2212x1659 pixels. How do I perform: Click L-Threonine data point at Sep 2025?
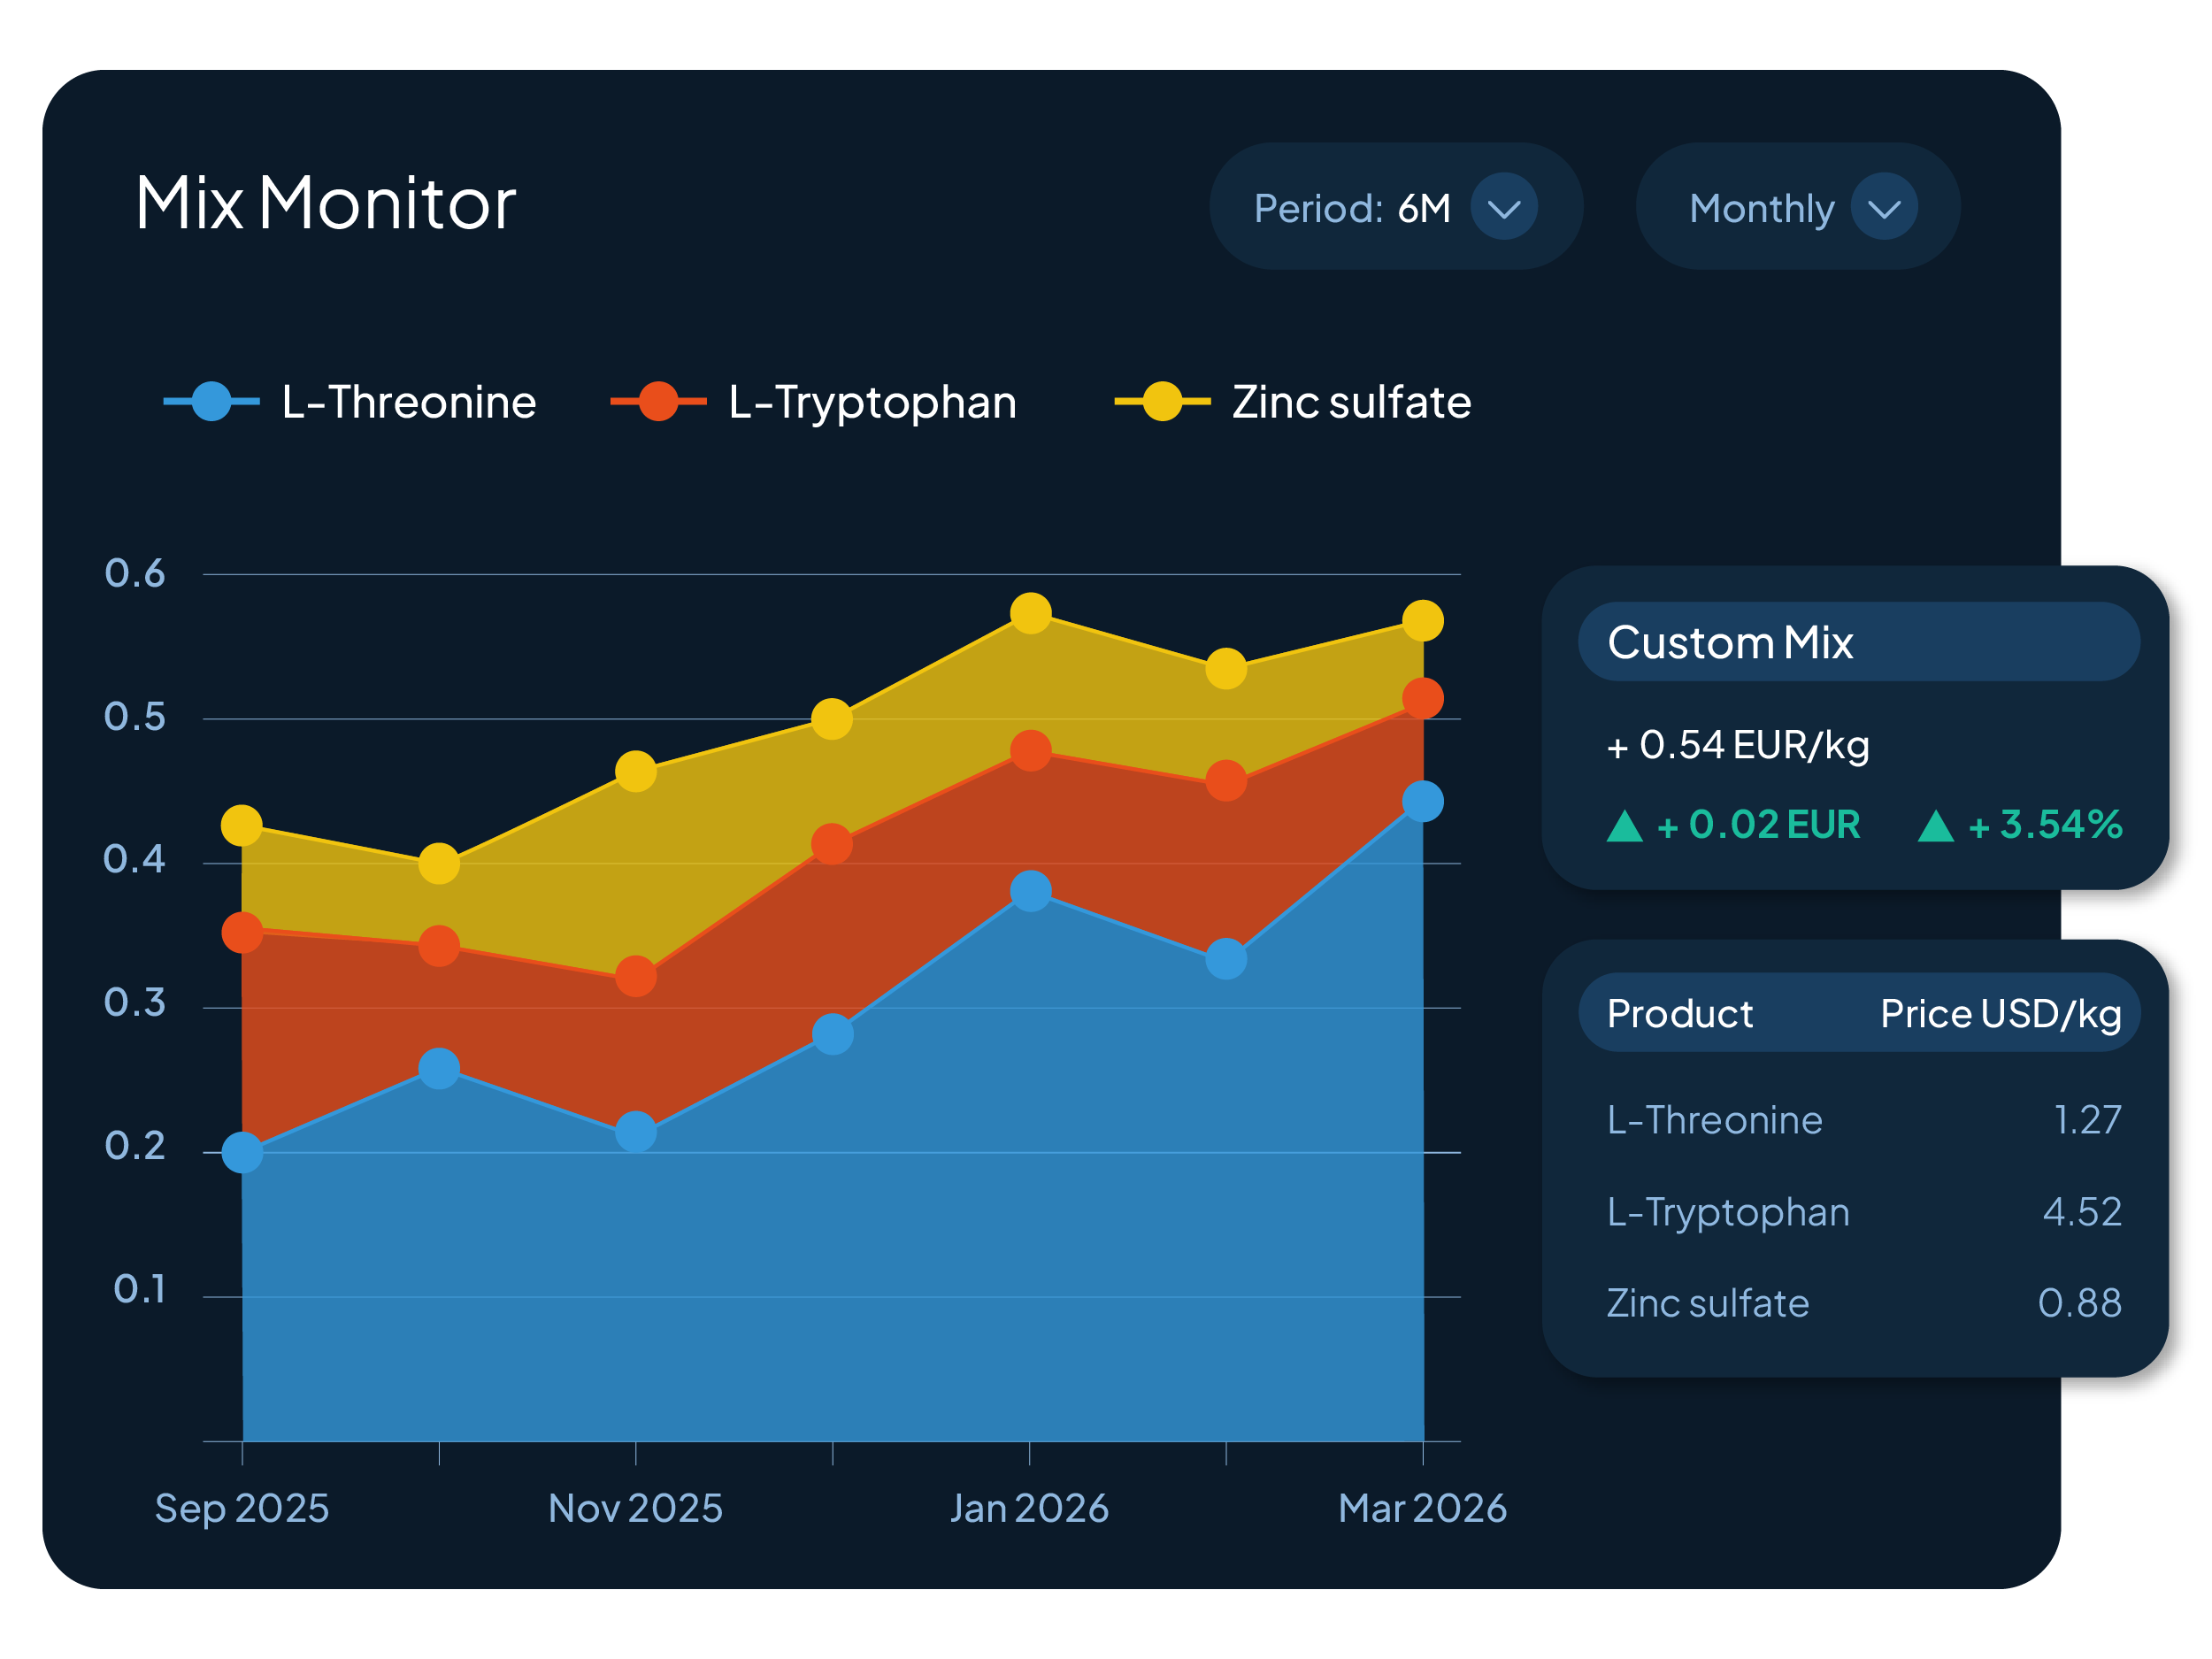[242, 1152]
